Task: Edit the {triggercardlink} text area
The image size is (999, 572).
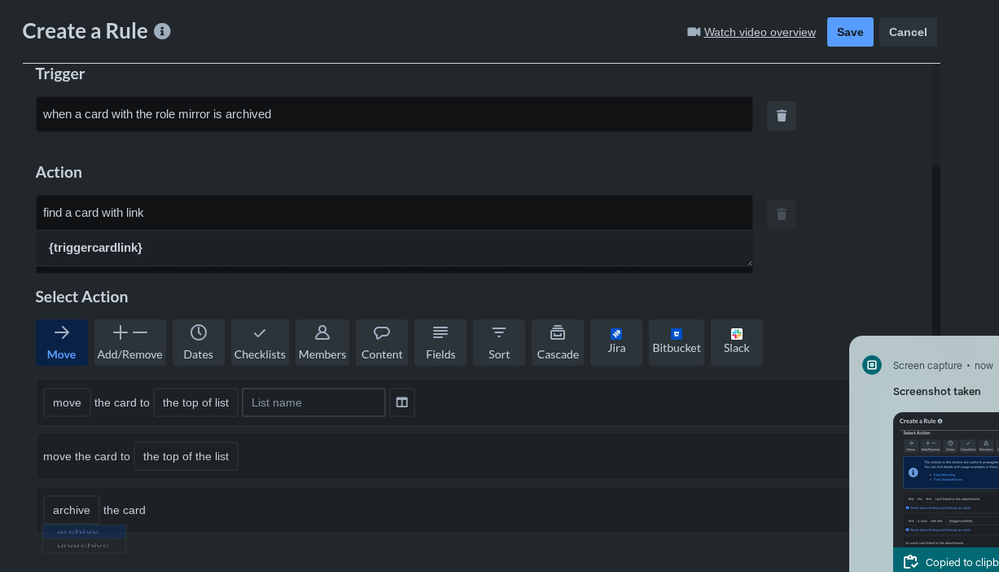Action: (x=394, y=248)
